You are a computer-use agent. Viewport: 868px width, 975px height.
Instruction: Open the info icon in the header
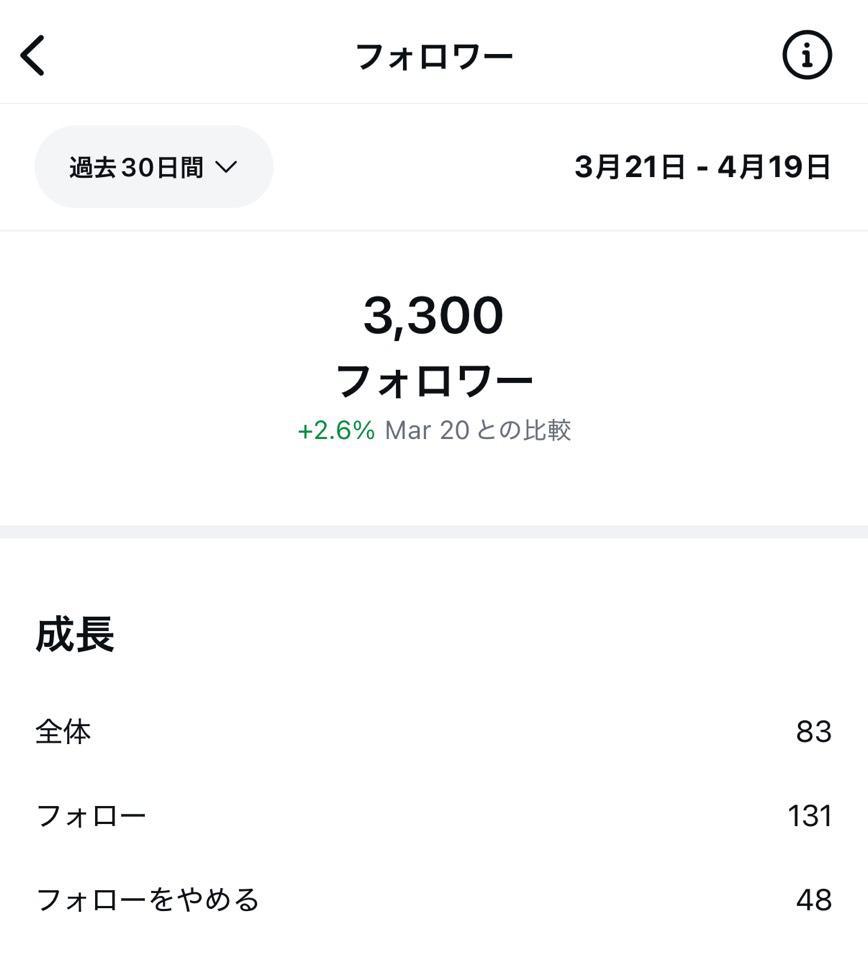(806, 55)
